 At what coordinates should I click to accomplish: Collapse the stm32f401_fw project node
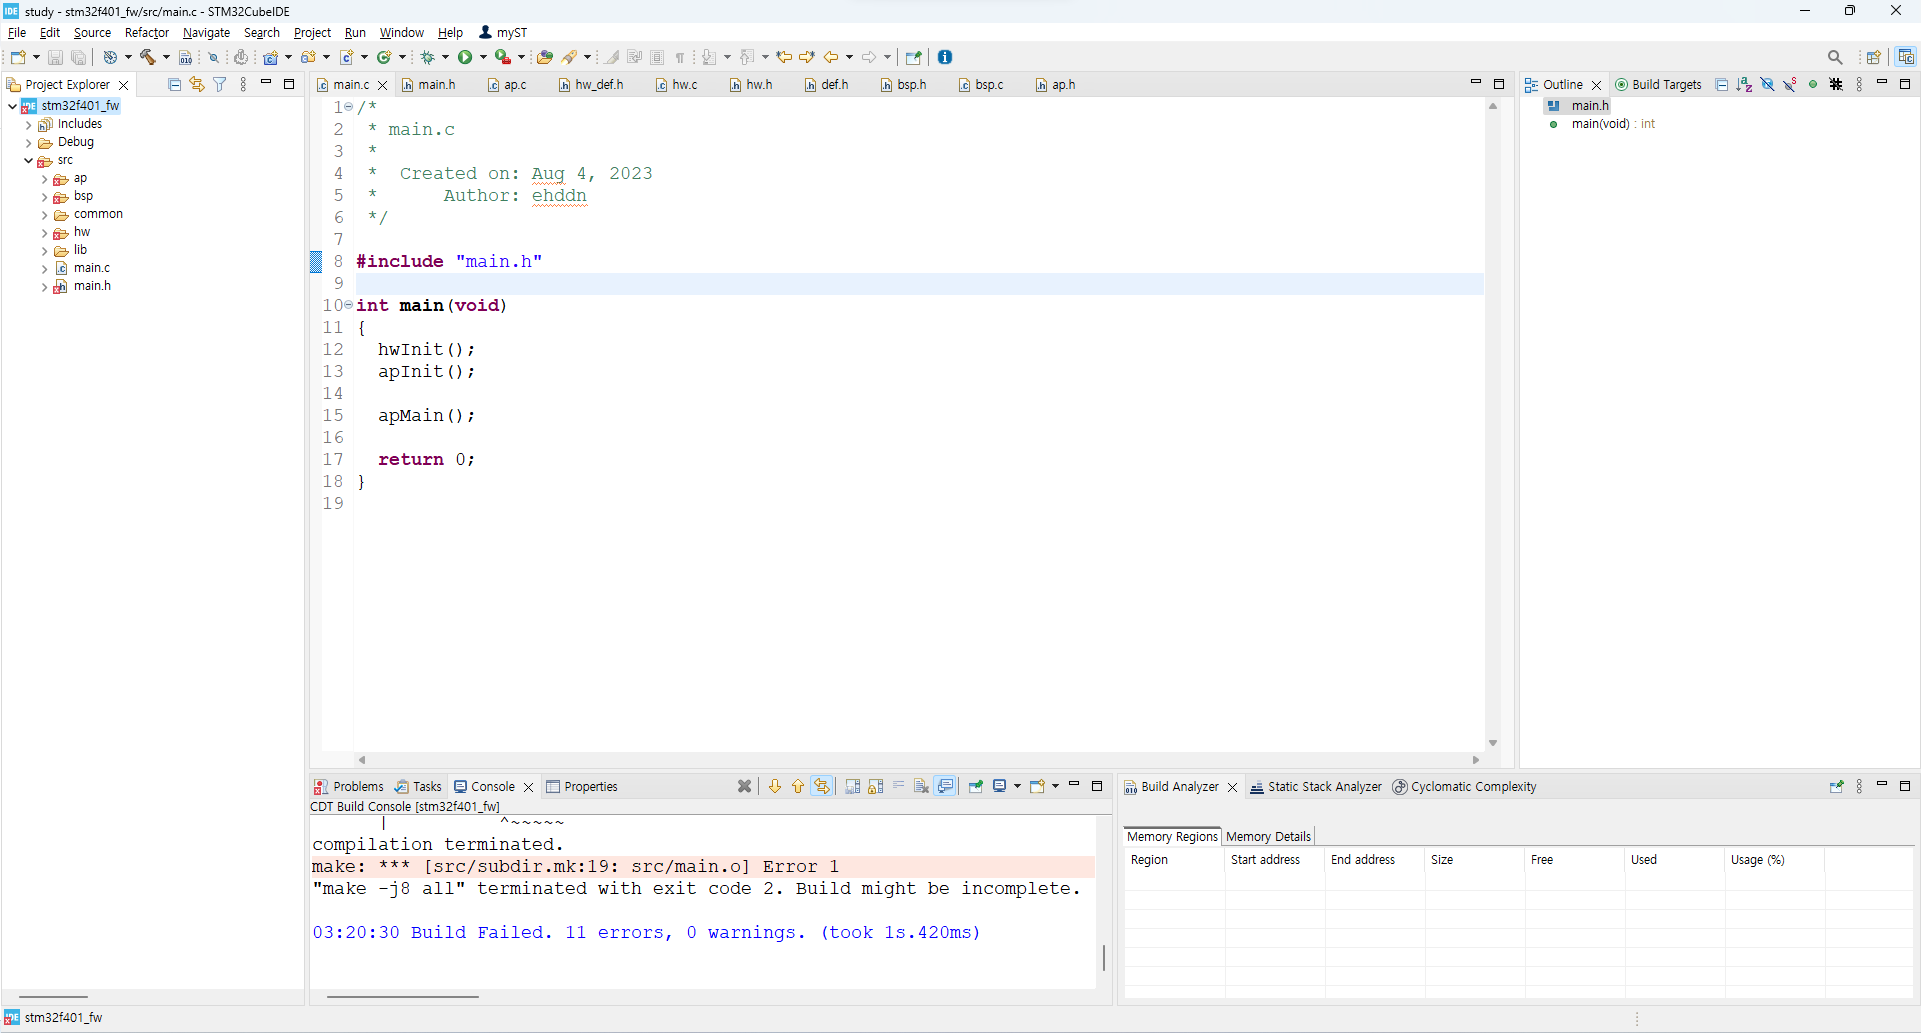point(12,106)
